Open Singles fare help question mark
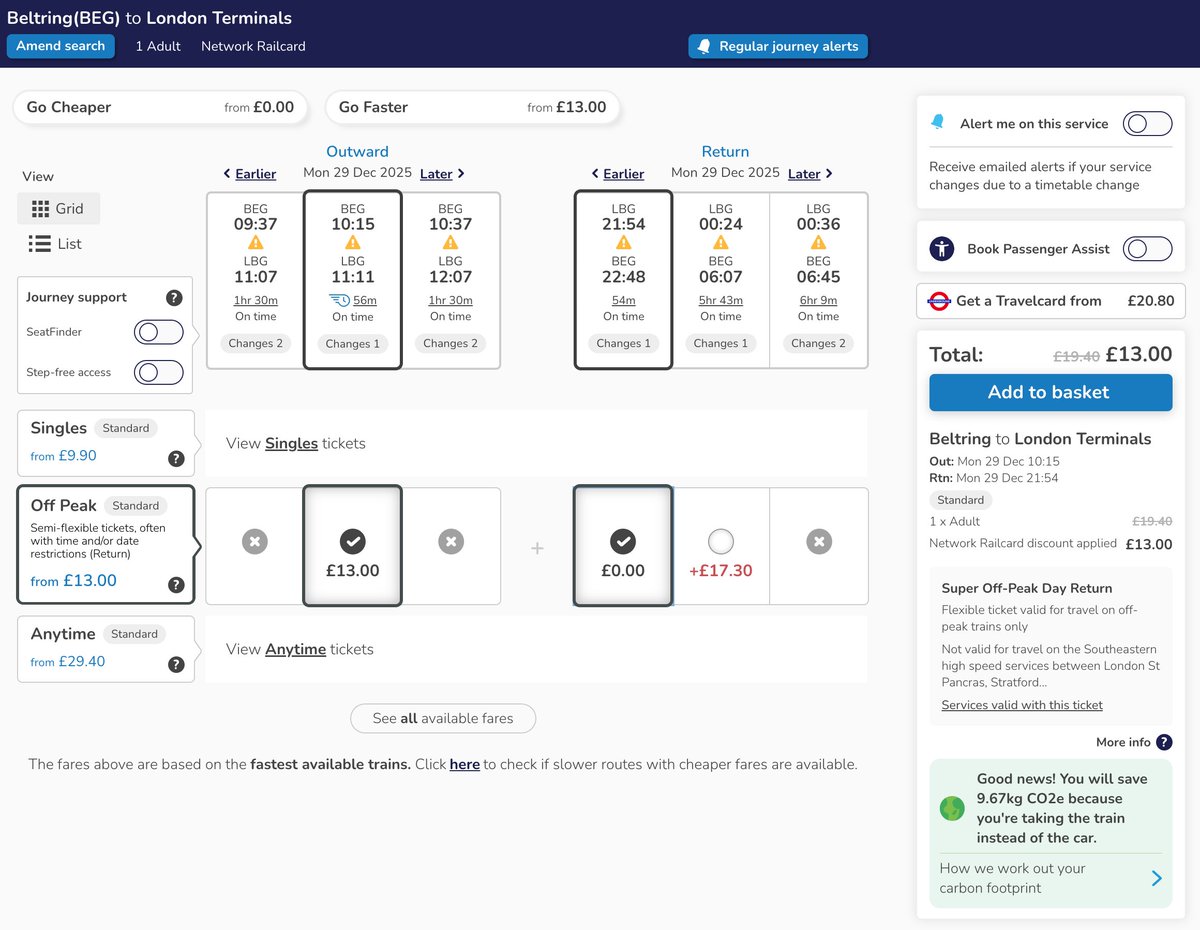The width and height of the screenshot is (1200, 930). pyautogui.click(x=176, y=459)
